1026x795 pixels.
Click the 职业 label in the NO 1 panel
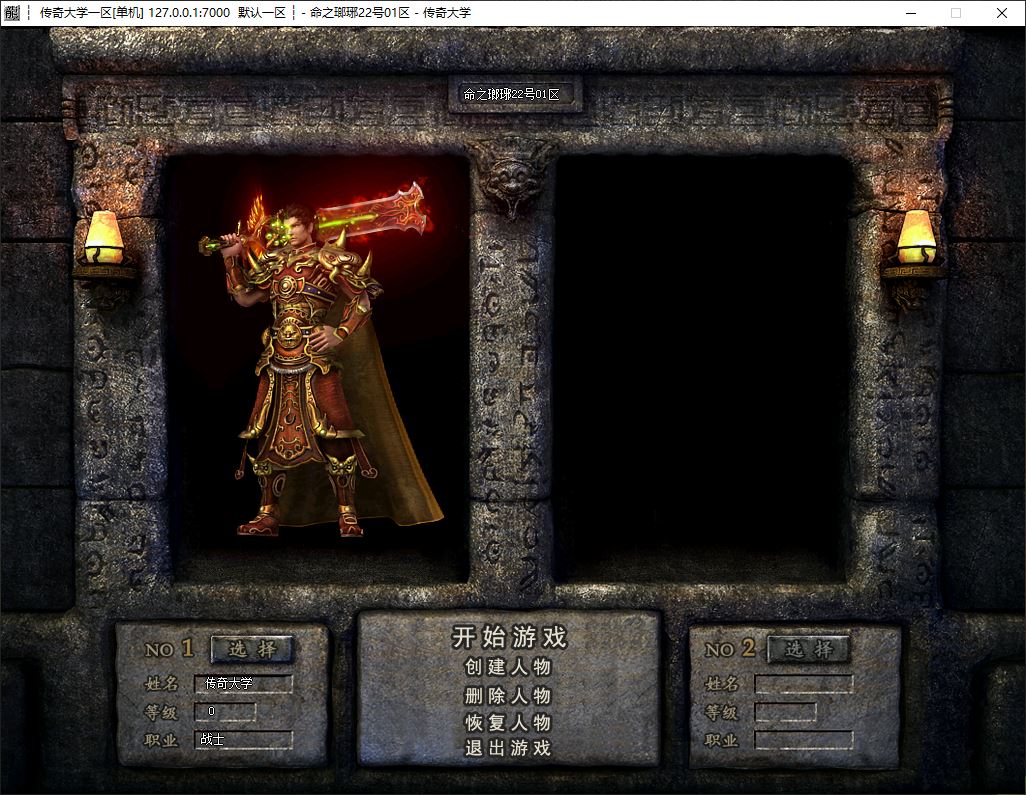pos(161,740)
